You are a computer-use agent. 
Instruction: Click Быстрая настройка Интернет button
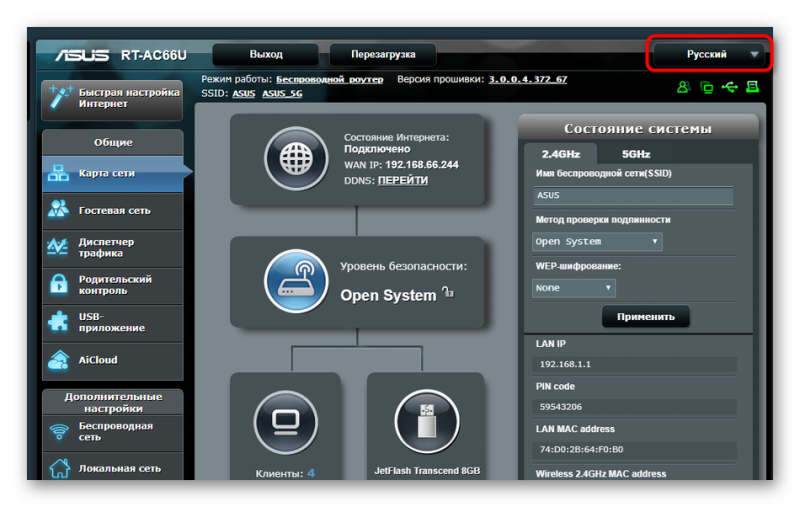[112, 99]
